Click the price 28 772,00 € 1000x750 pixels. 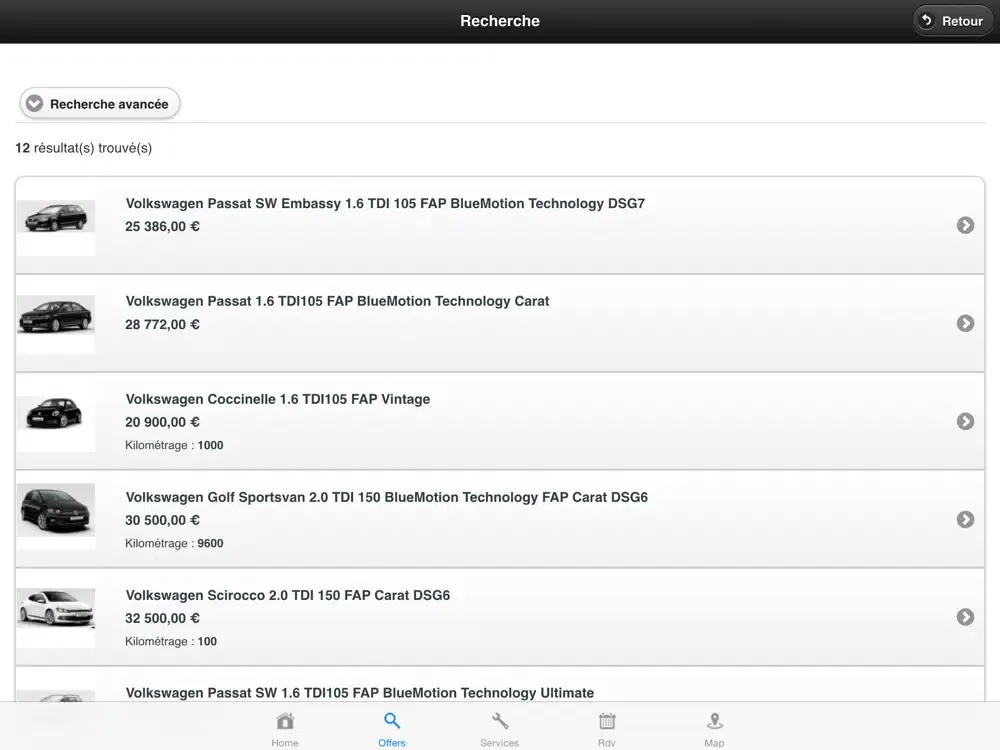point(162,325)
